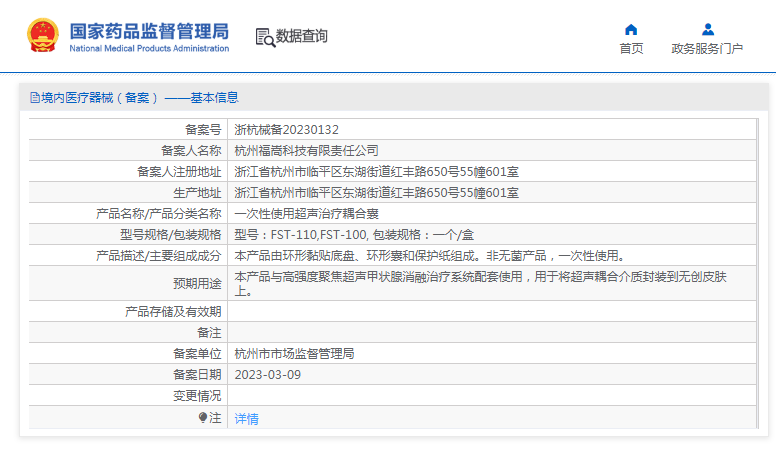This screenshot has width=776, height=454.
Task: Click the 生产地址 address value
Action: coord(376,193)
